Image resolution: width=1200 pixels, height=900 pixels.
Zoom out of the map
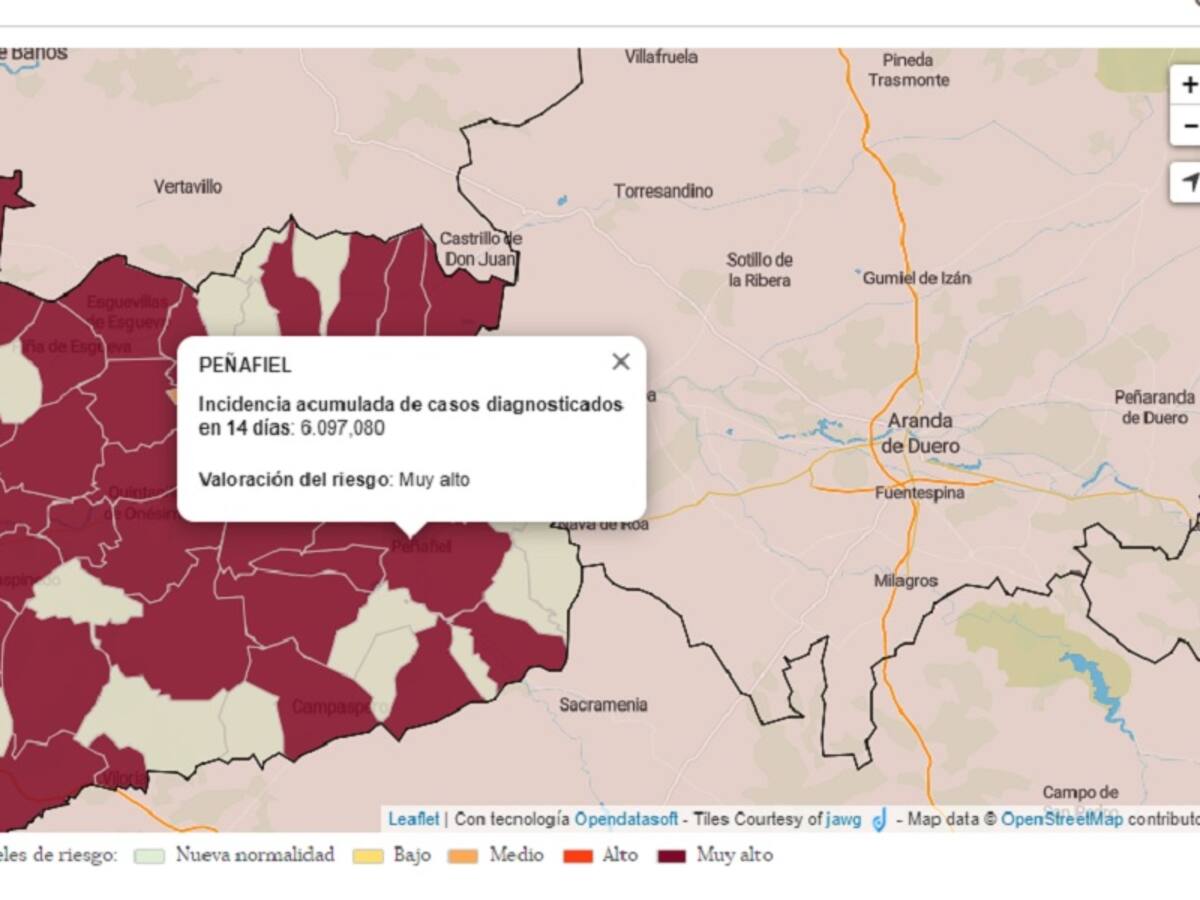[1188, 127]
